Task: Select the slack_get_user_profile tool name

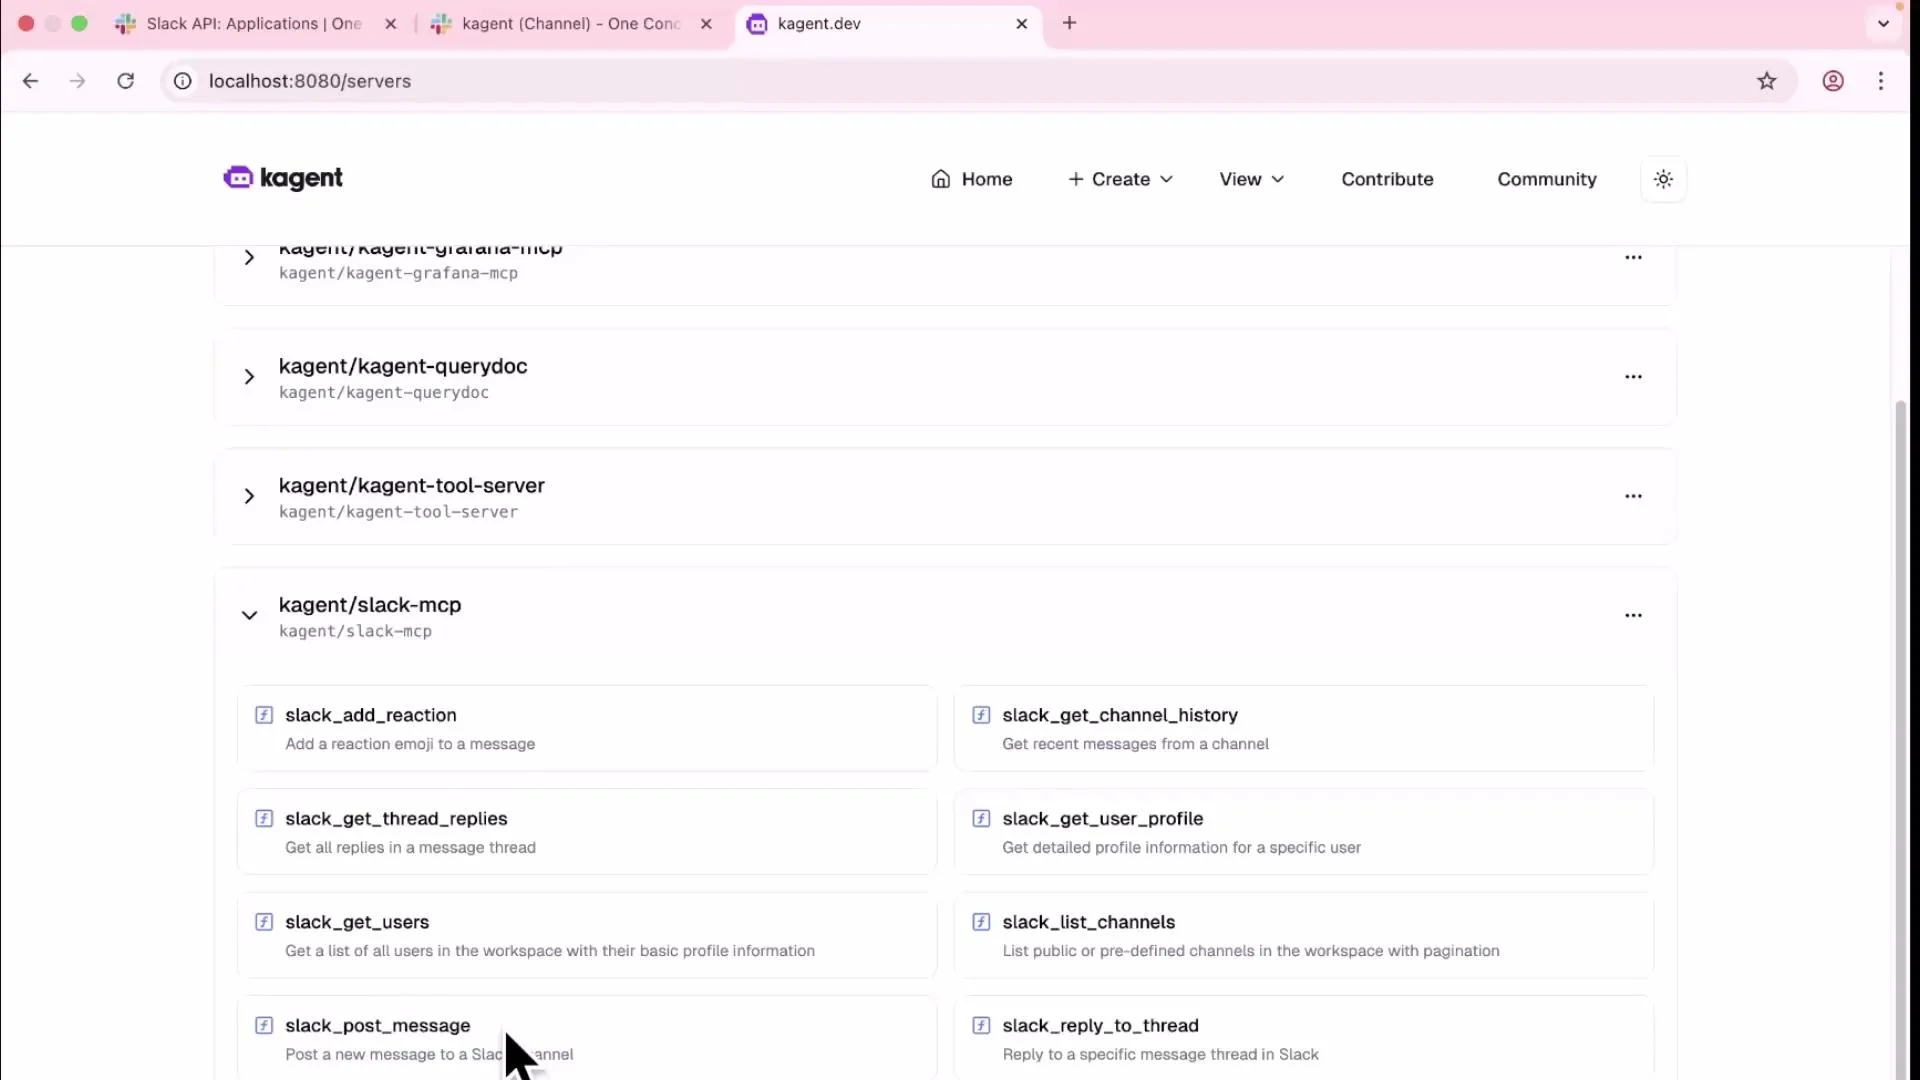Action: click(1102, 819)
